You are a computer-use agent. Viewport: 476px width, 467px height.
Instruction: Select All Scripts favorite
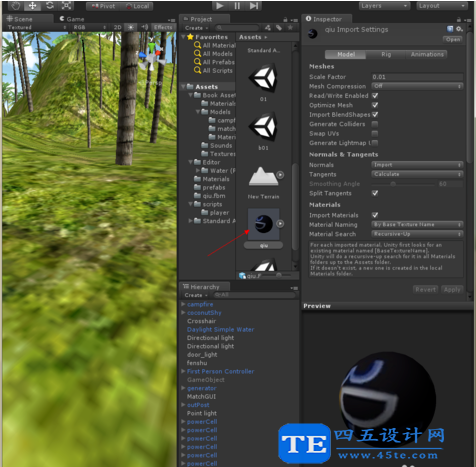213,70
